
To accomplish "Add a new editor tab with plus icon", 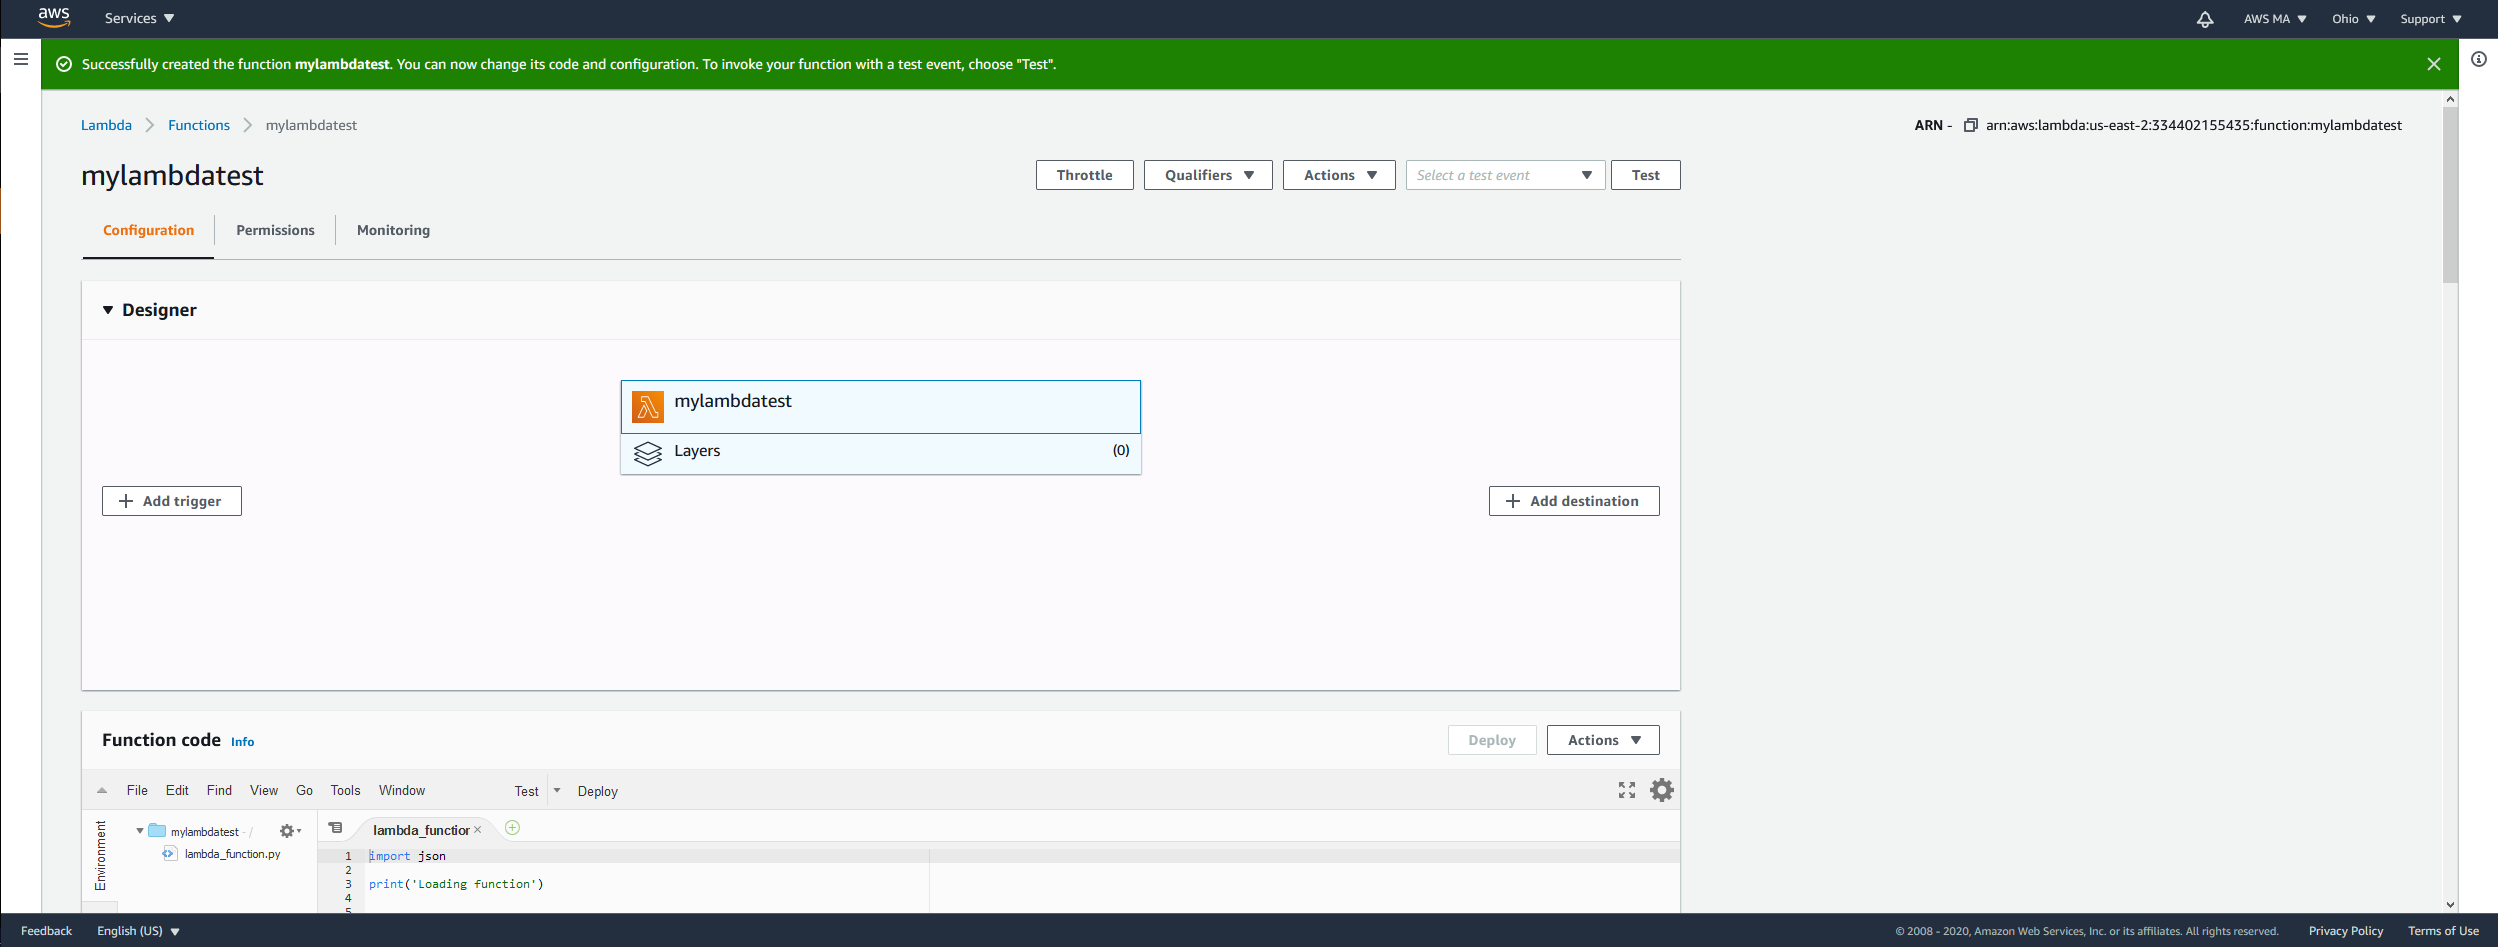I will click(513, 827).
